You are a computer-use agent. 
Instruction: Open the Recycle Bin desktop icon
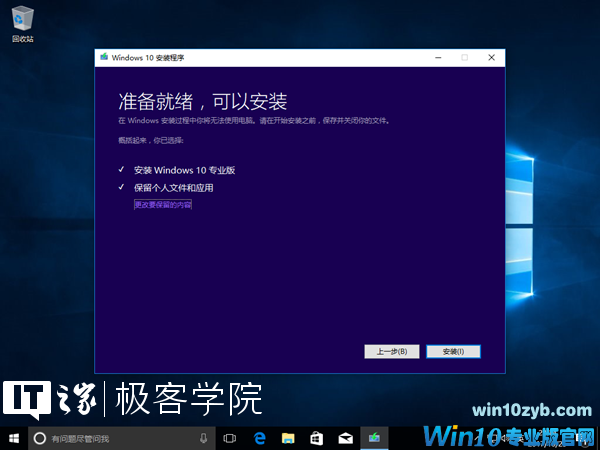pos(21,21)
